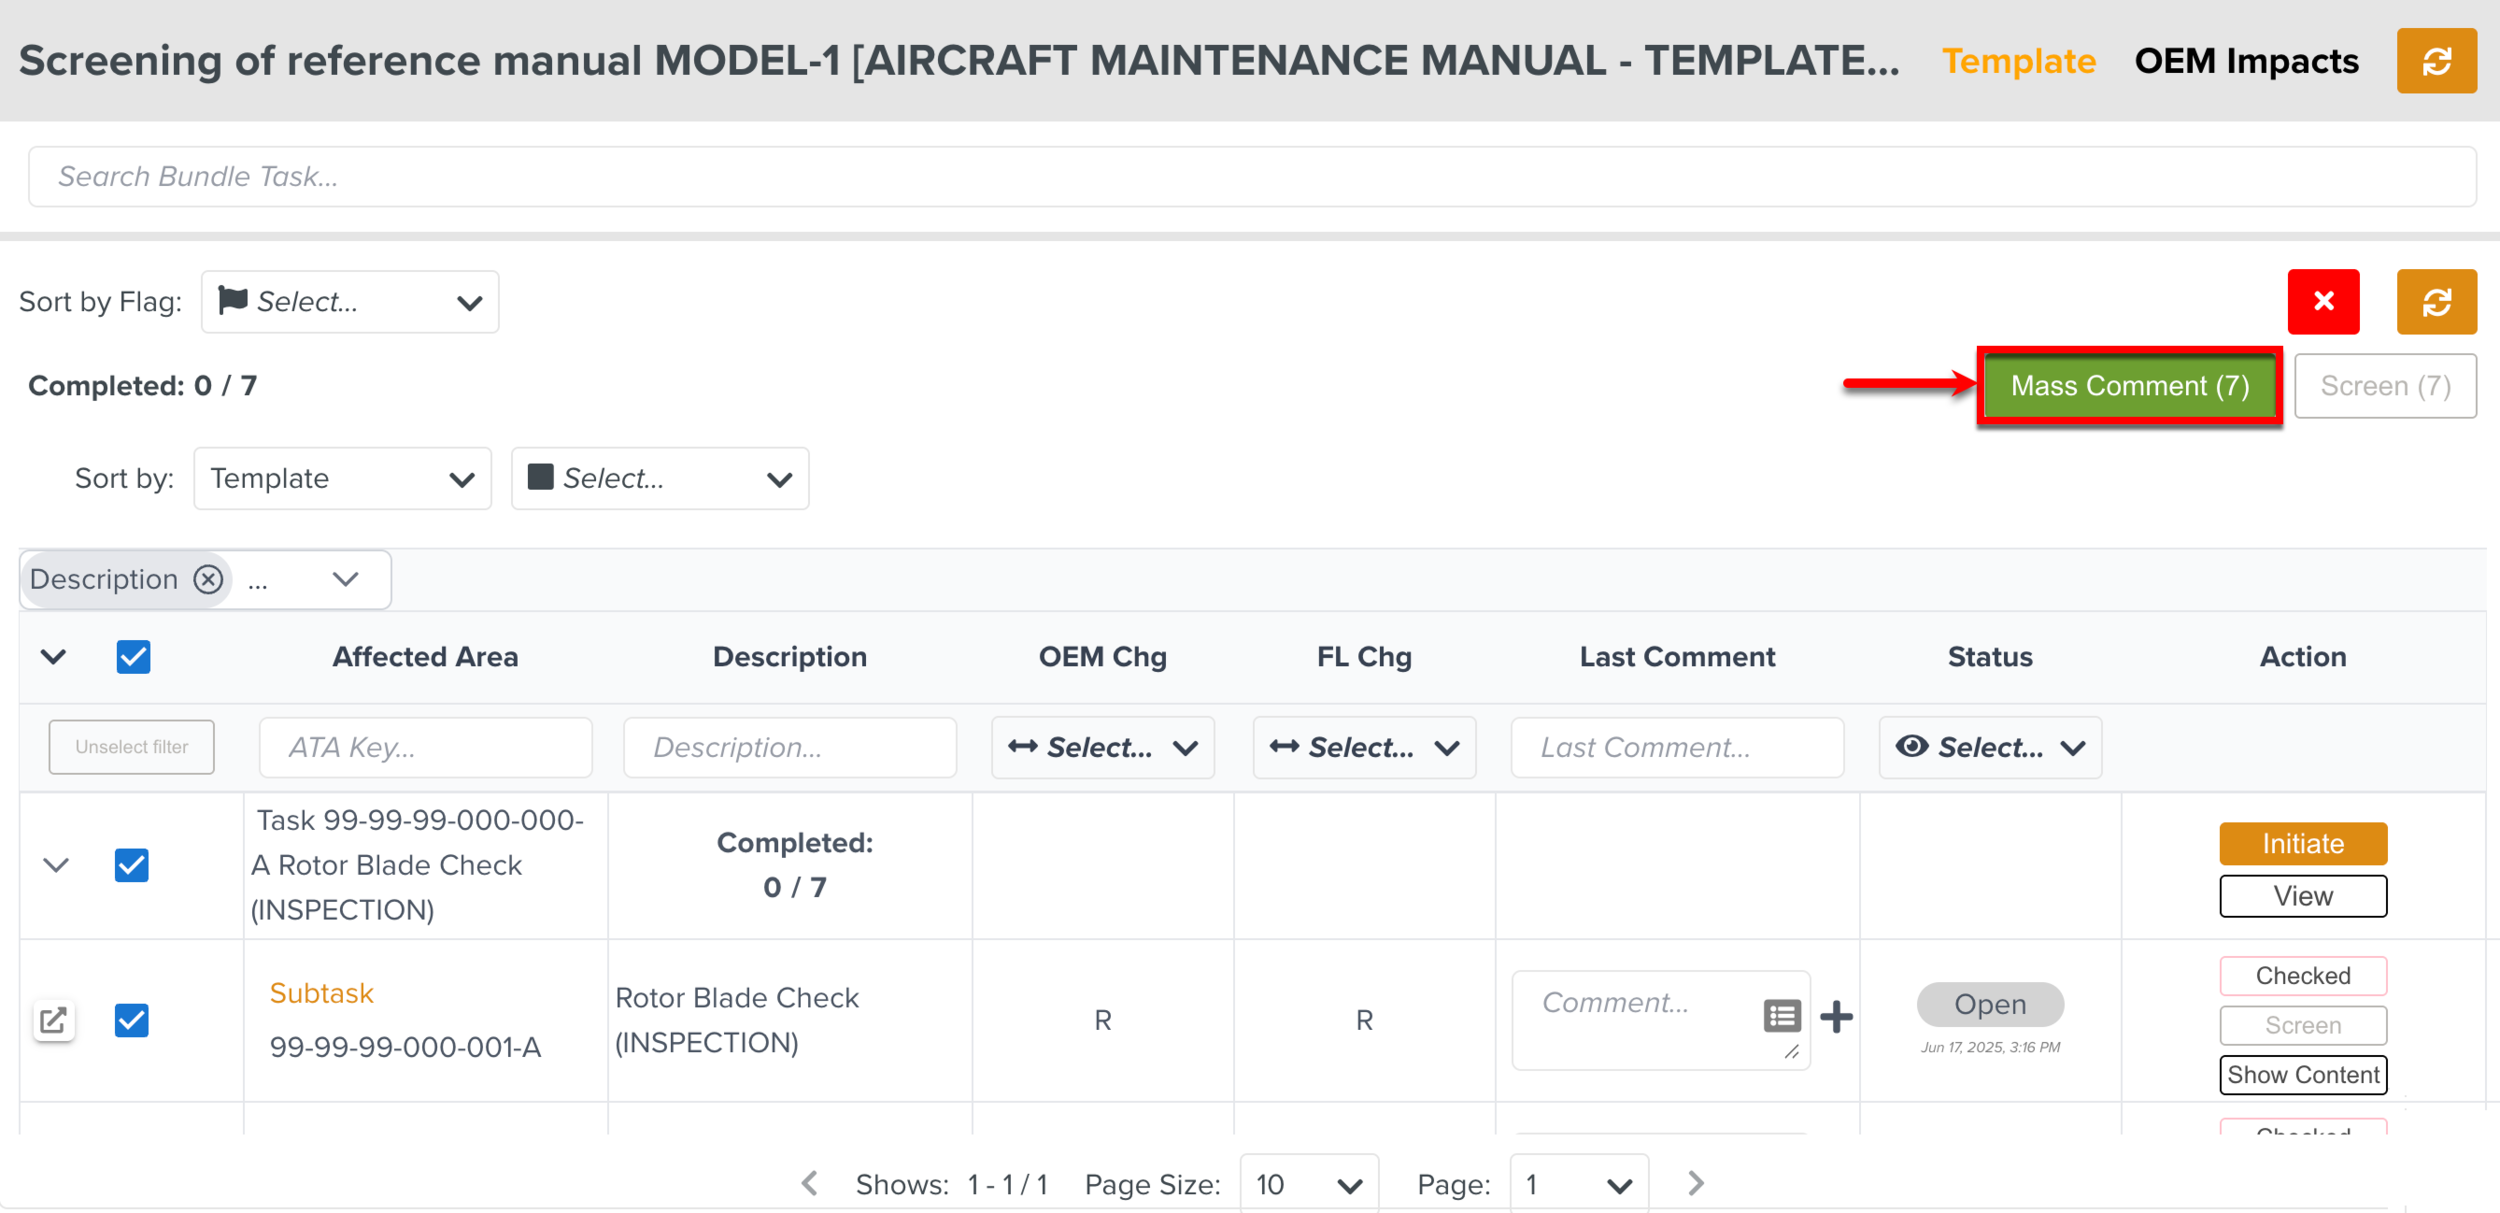Go to next page arrow
The height and width of the screenshot is (1213, 2500).
click(1695, 1183)
